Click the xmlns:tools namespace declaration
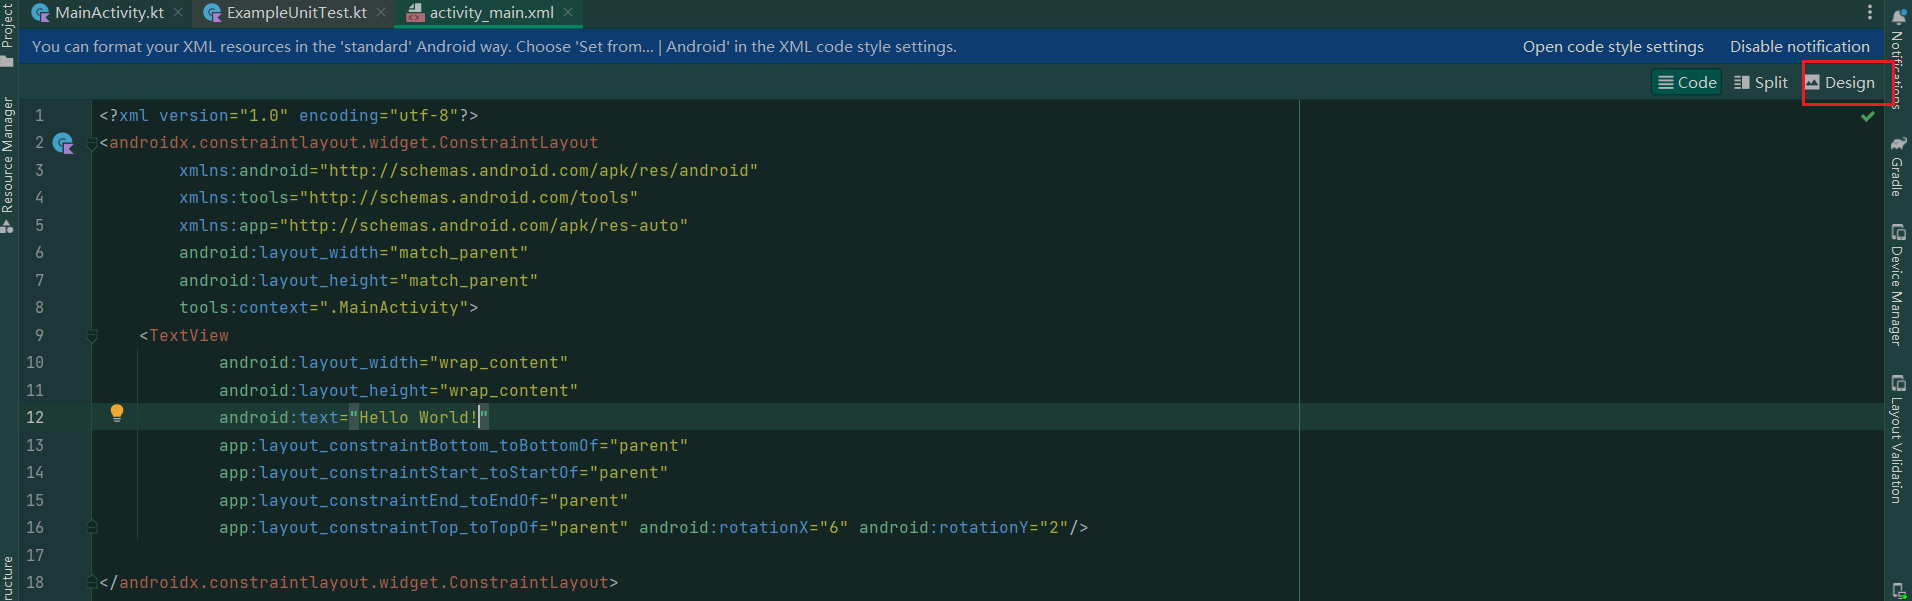This screenshot has height=601, width=1912. coord(408,198)
